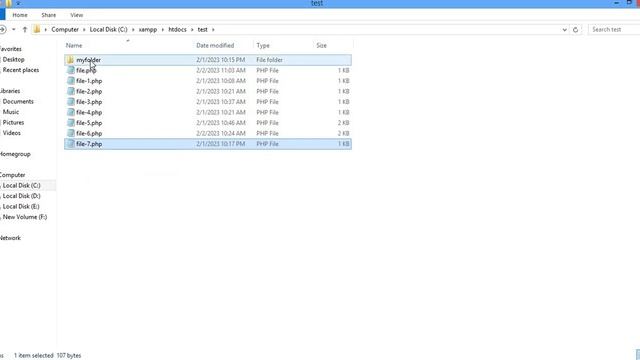
Task: Select the file.php file icon
Action: (x=71, y=70)
